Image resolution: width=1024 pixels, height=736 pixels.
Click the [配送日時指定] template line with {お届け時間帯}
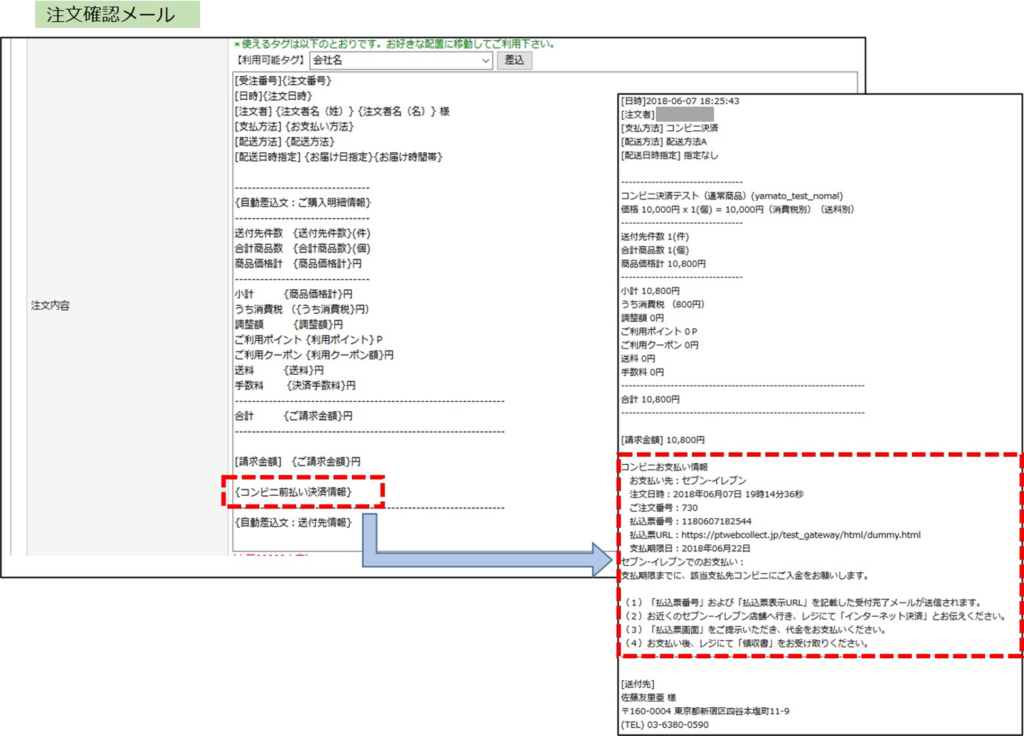pos(338,157)
